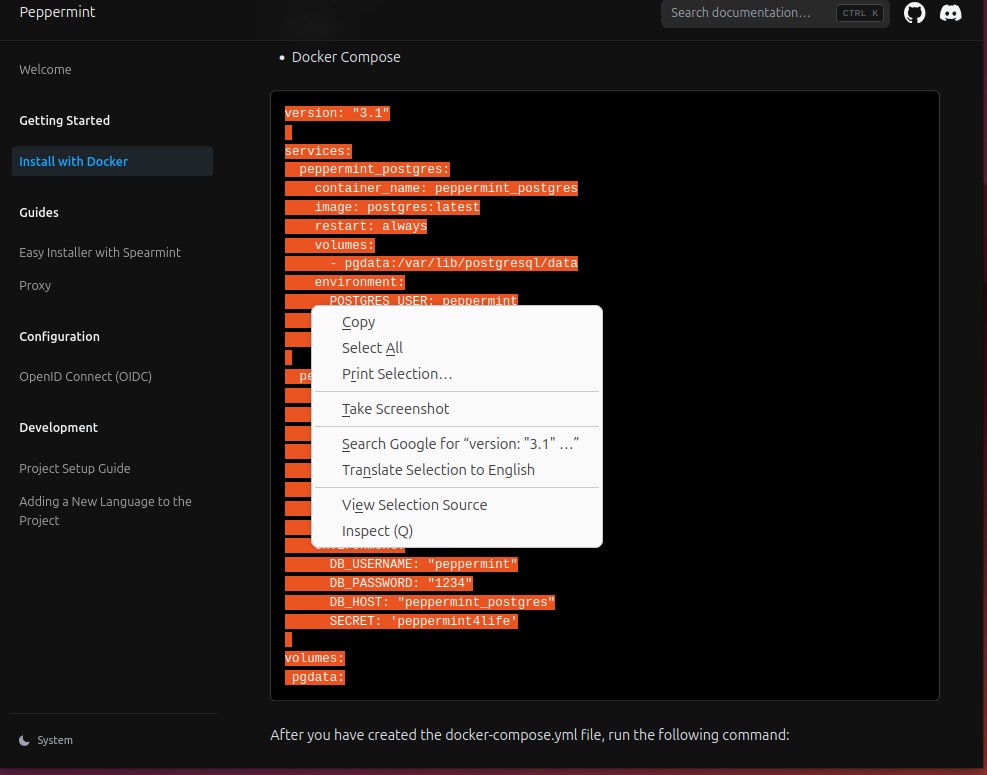Choose Print Selection from context menu
The image size is (987, 775).
click(x=456, y=374)
